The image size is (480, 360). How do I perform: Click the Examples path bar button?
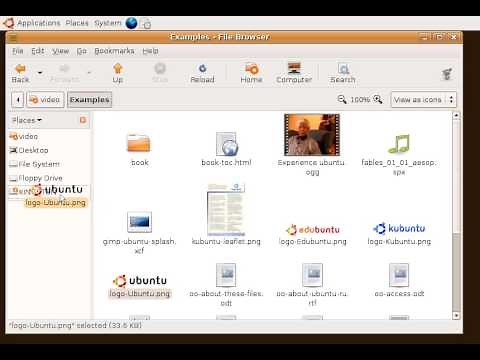point(89,100)
